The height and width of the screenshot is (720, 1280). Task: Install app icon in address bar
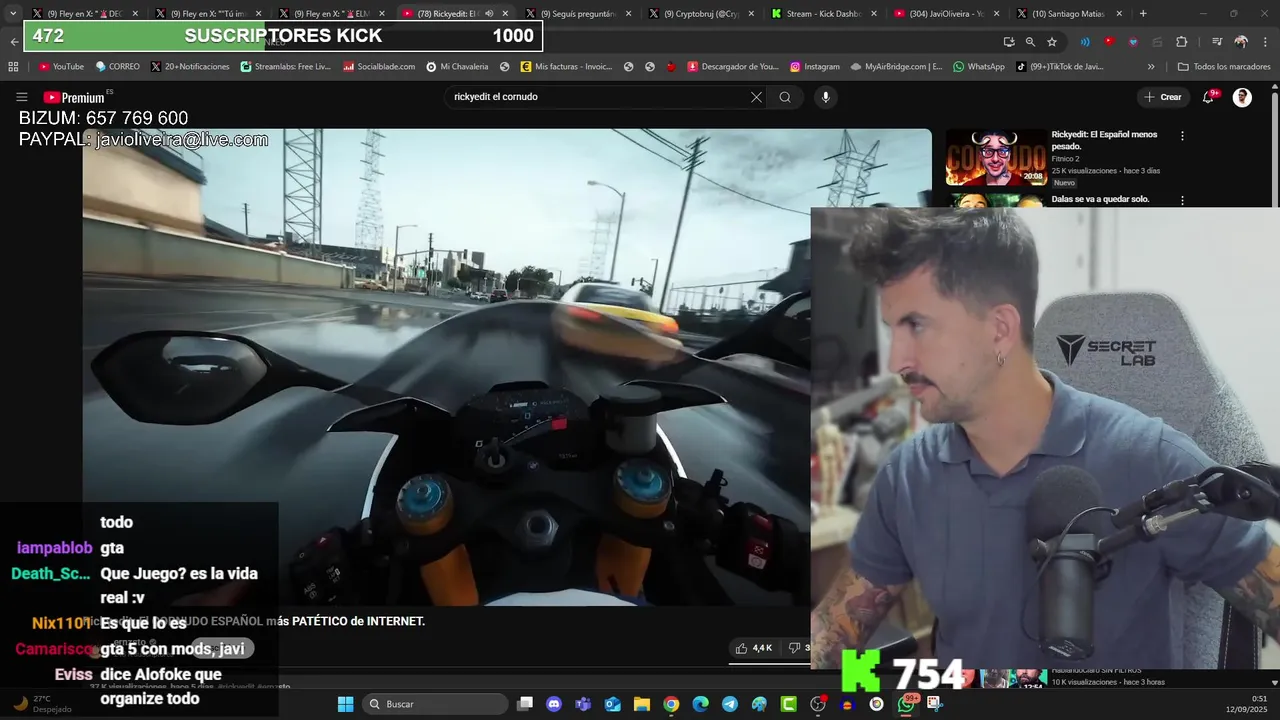point(1008,42)
